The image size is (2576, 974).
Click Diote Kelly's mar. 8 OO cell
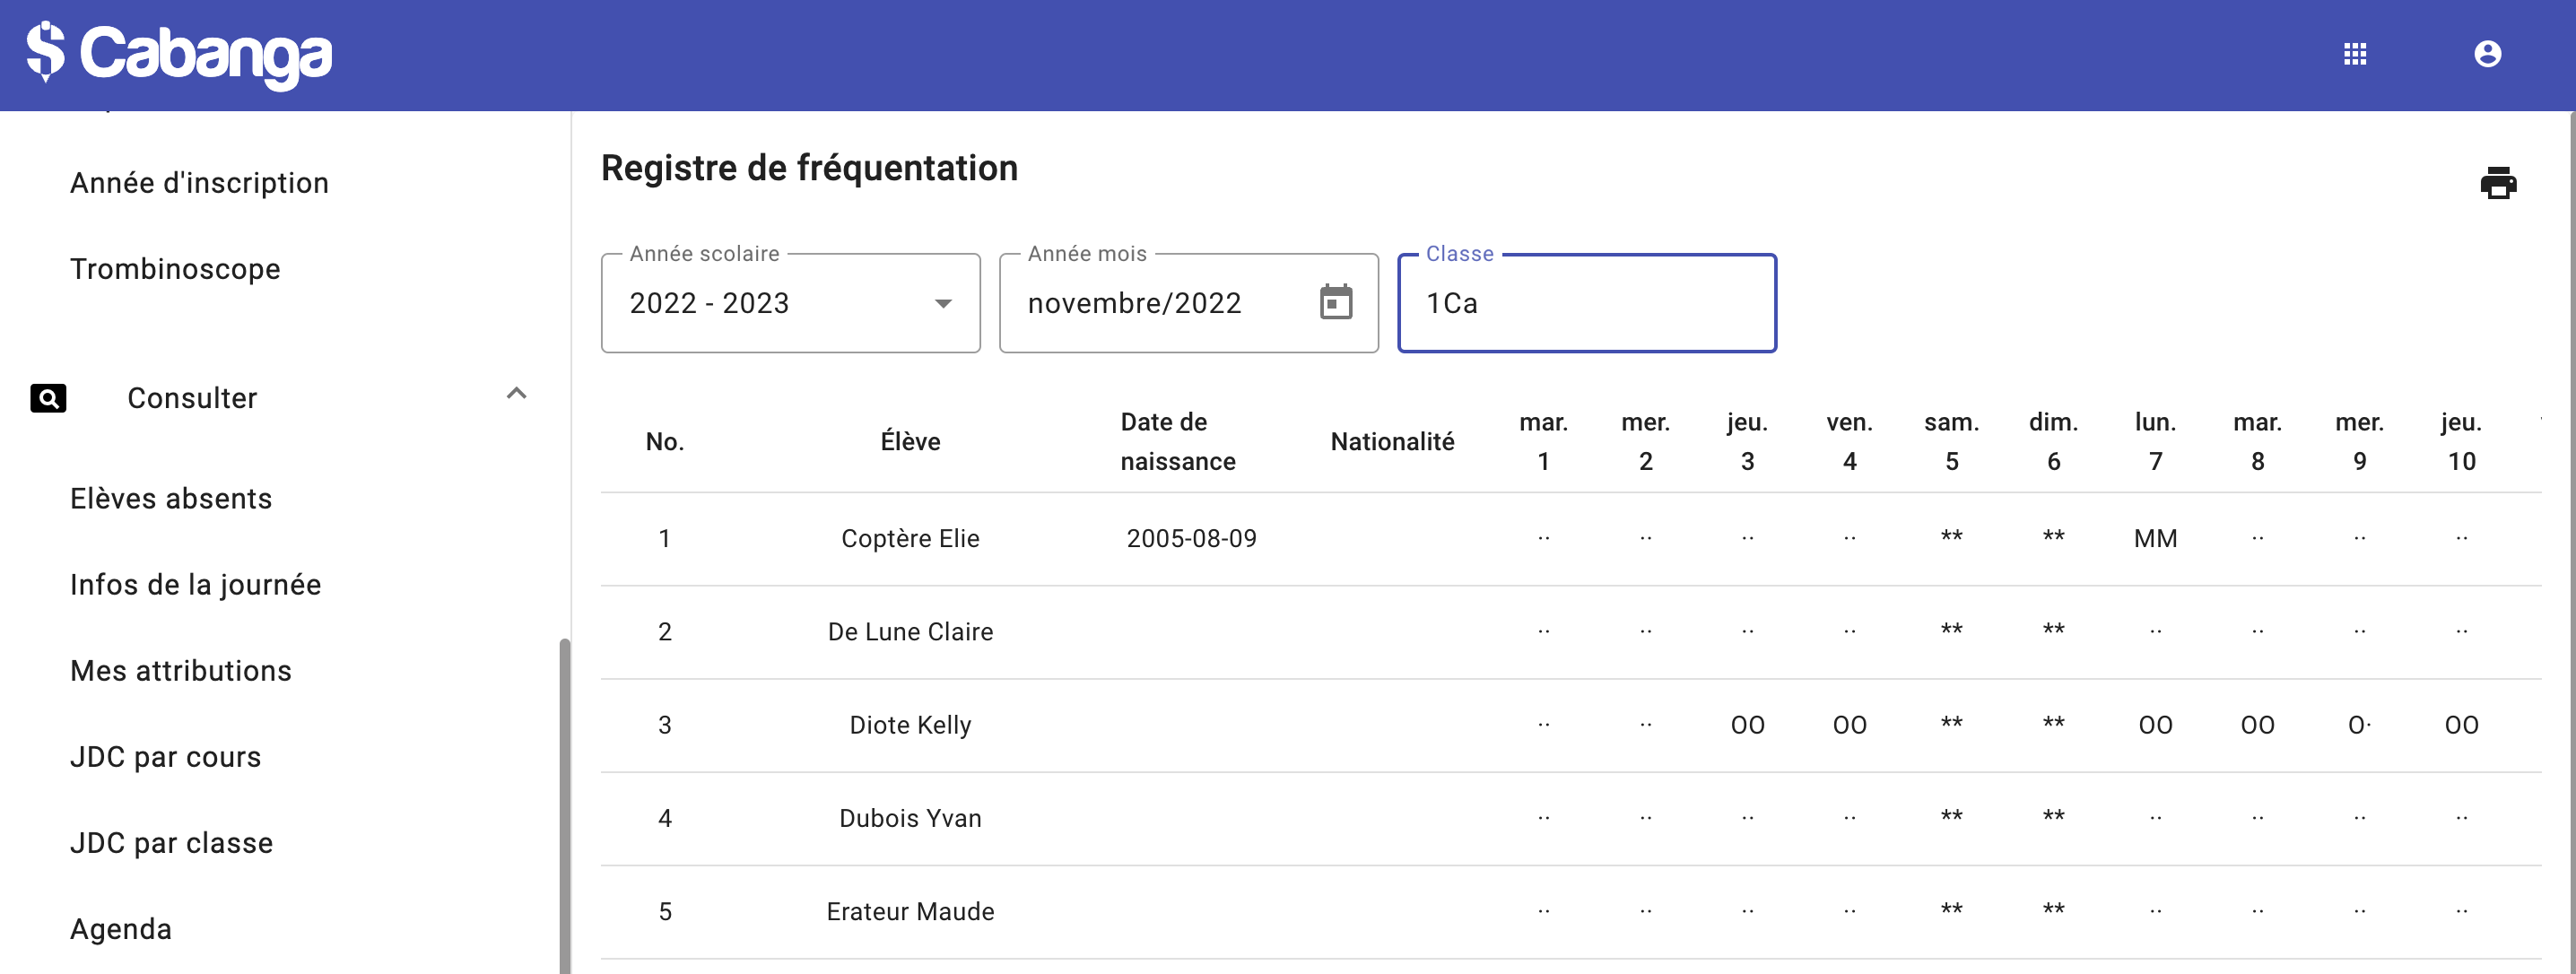2257,725
